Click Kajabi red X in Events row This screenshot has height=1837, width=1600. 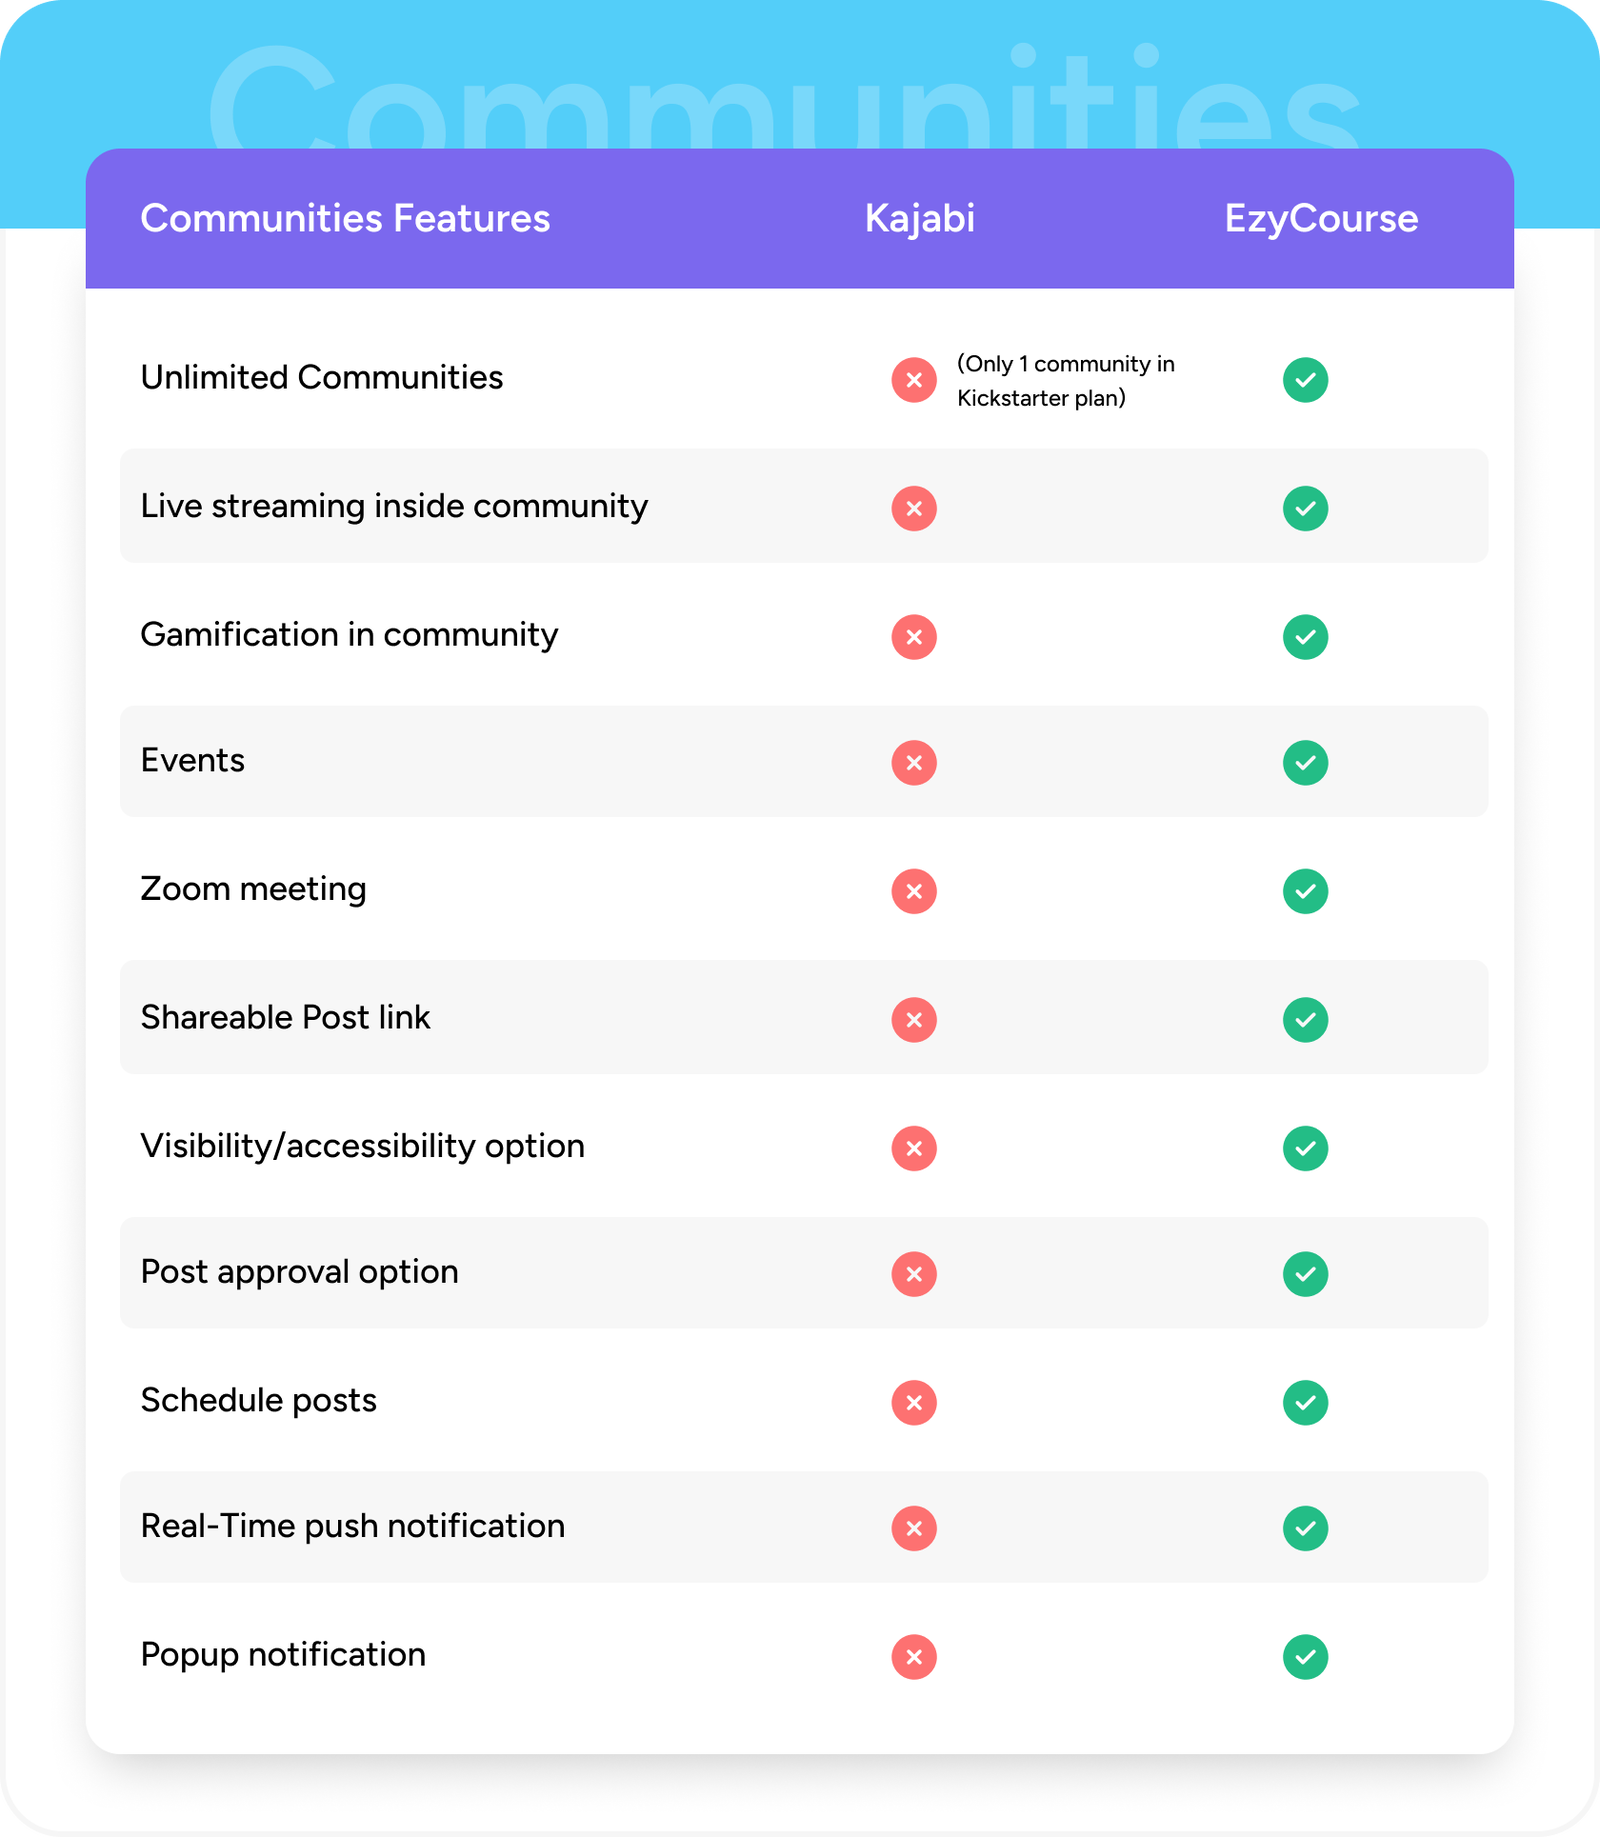(x=914, y=763)
